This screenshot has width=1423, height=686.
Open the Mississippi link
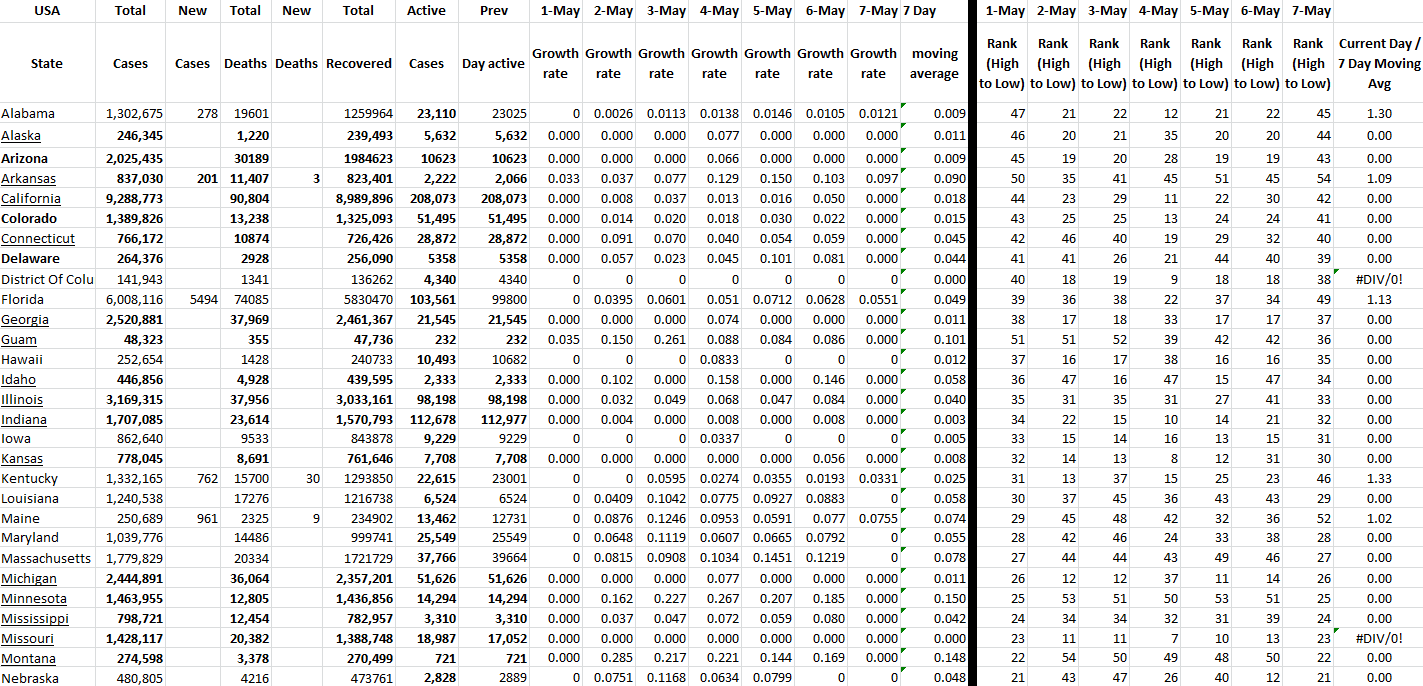(35, 619)
